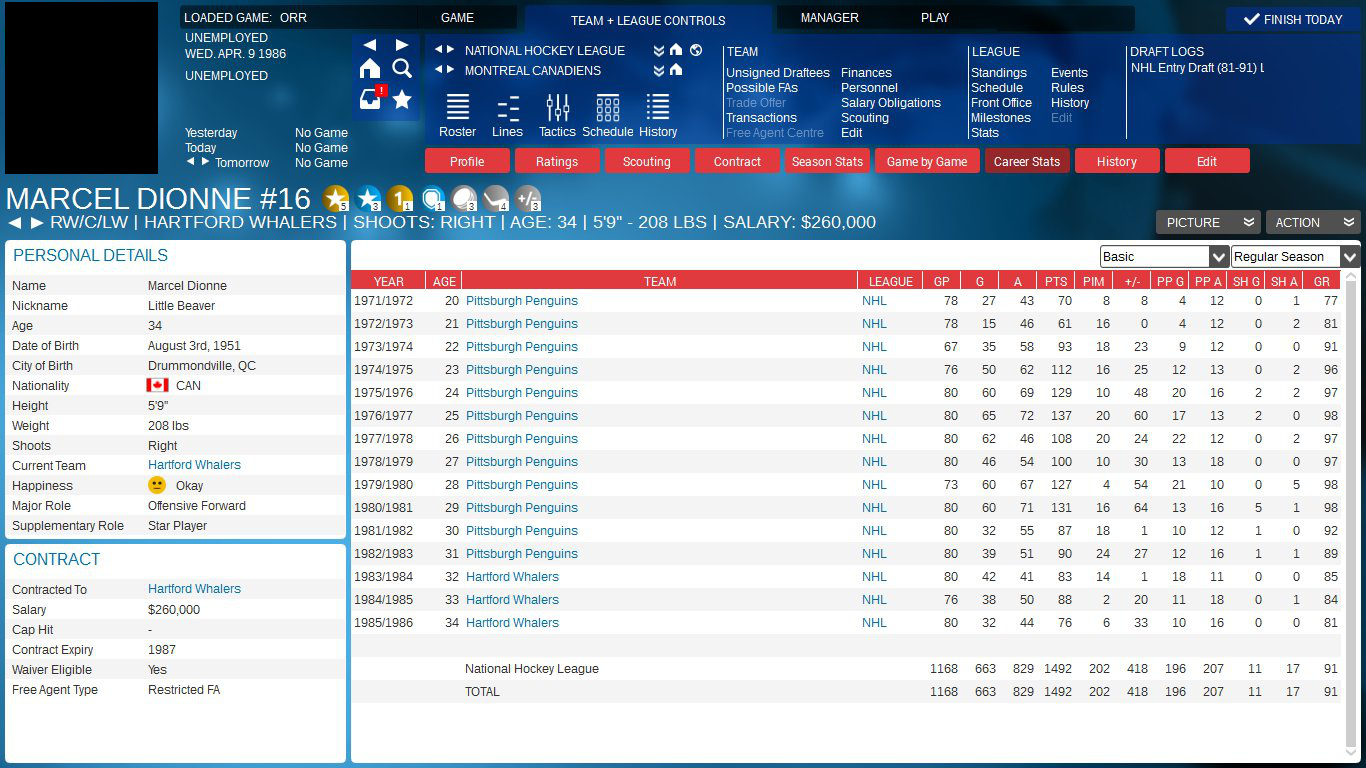Open the Regular Season dropdown
The height and width of the screenshot is (768, 1366).
click(x=1296, y=256)
